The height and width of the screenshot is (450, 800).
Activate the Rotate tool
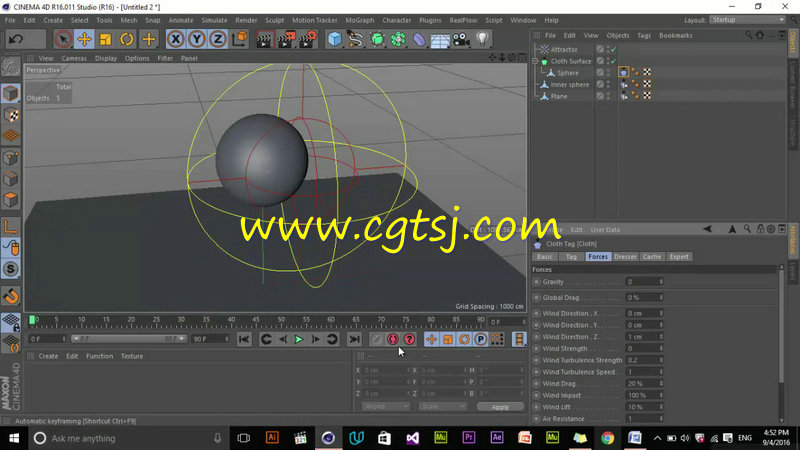click(x=127, y=39)
